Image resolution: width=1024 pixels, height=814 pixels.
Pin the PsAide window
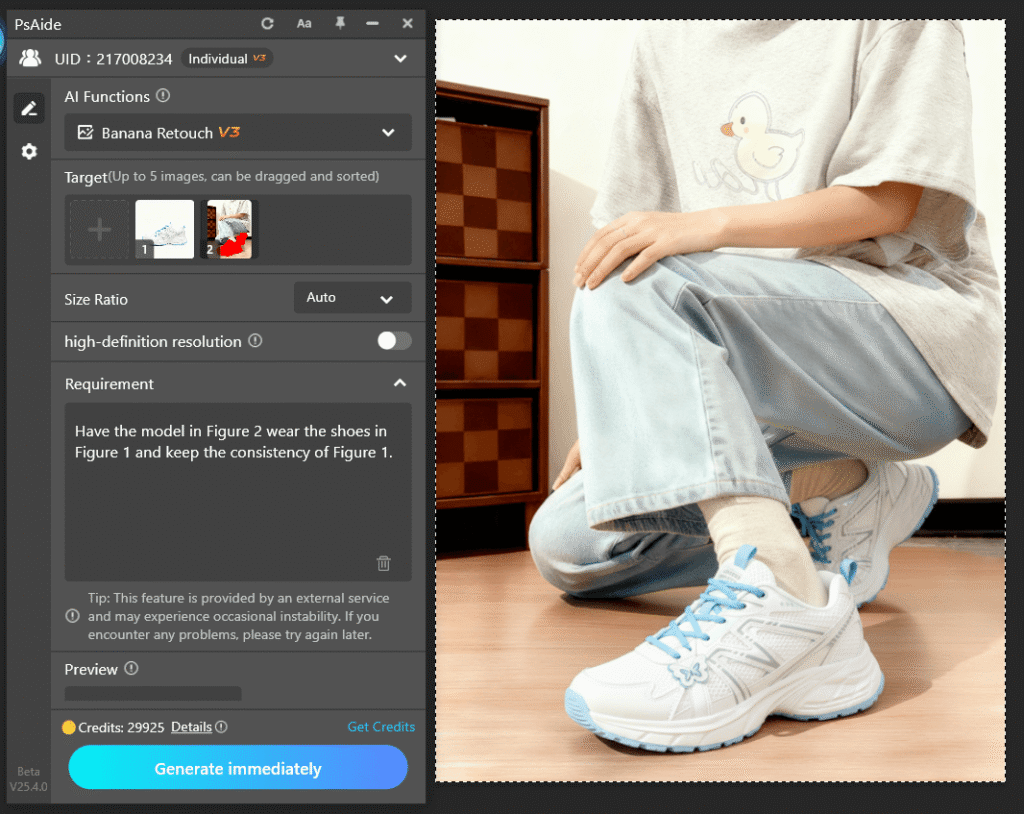click(340, 23)
